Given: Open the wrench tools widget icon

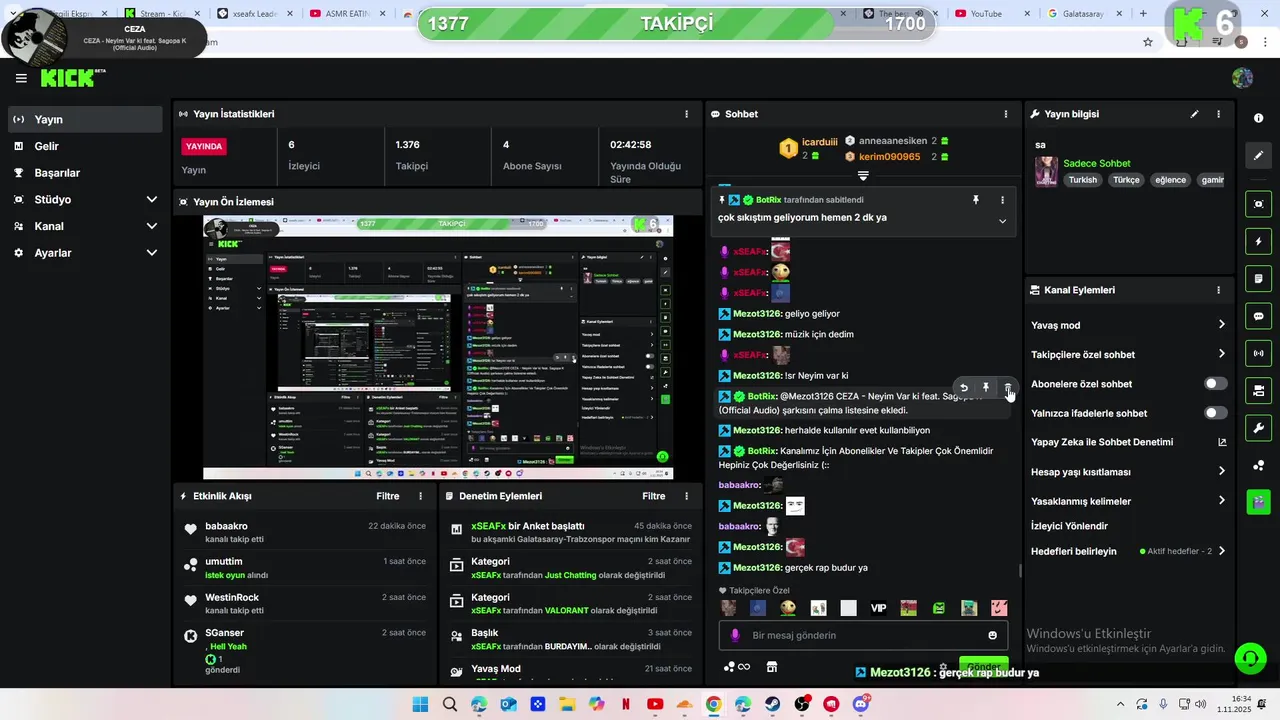Looking at the screenshot, I should tap(1258, 428).
